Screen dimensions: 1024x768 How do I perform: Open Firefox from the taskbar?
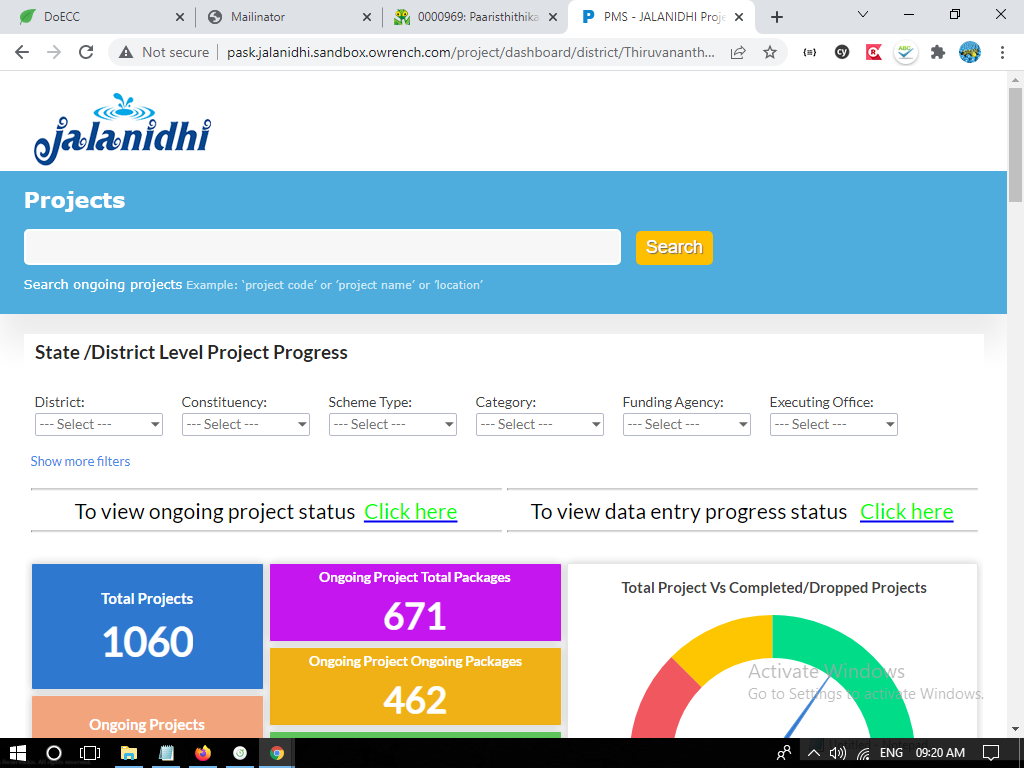204,753
